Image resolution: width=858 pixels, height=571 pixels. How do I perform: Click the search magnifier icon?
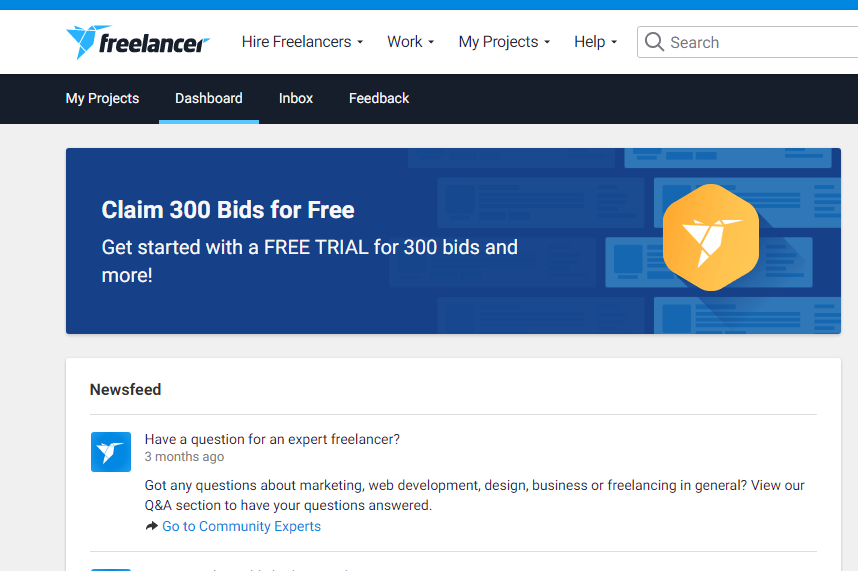[654, 42]
